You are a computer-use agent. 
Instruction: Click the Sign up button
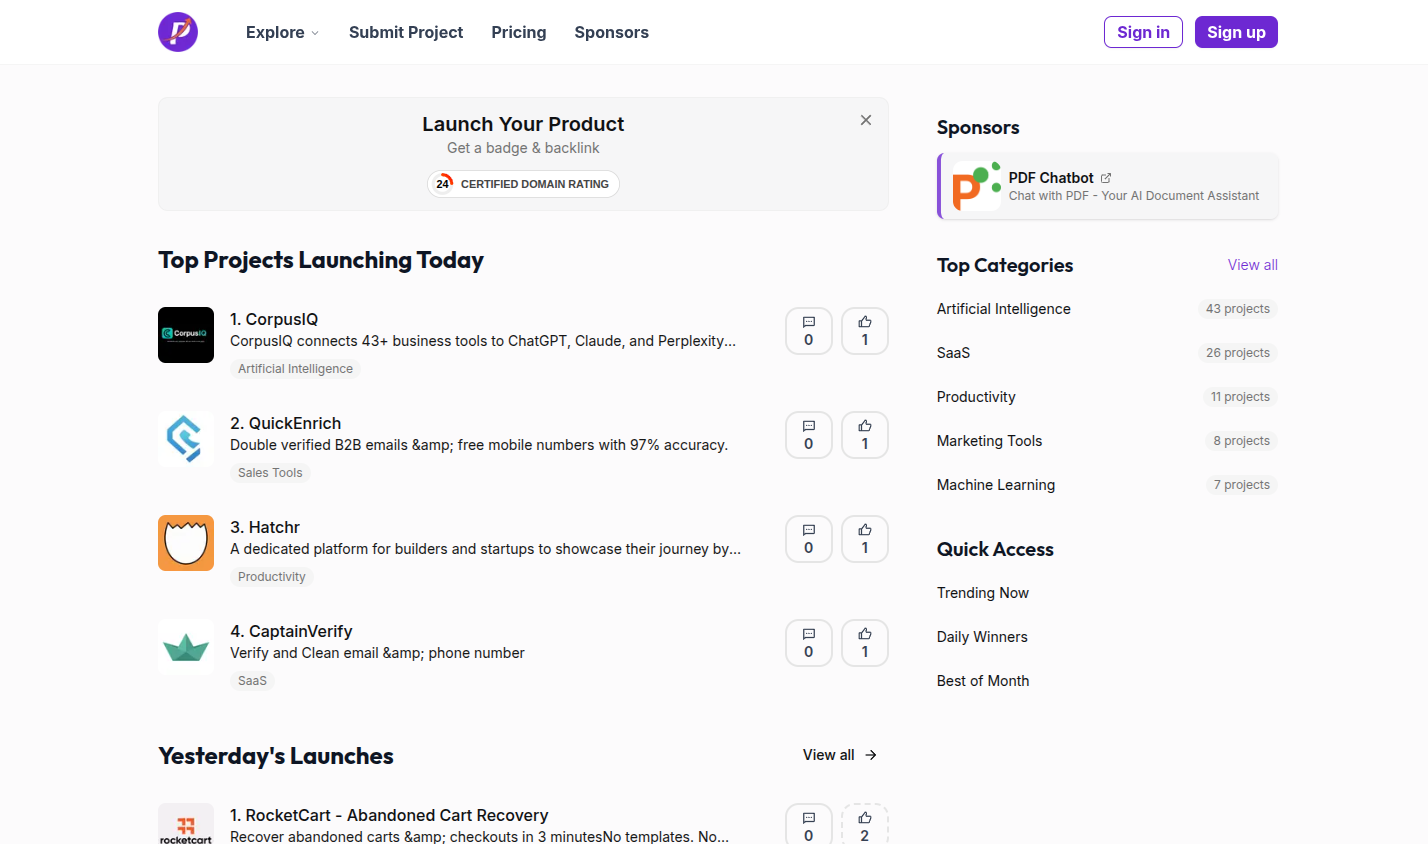pyautogui.click(x=1236, y=32)
